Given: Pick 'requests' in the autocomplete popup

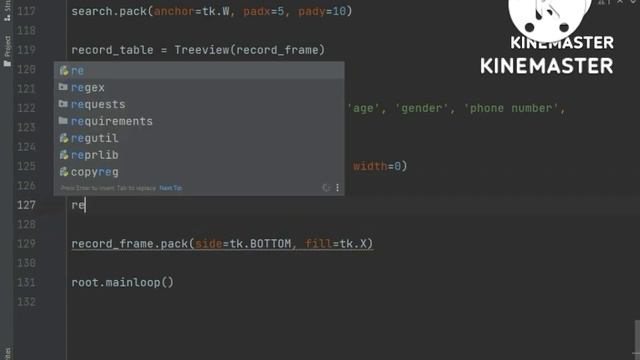Looking at the screenshot, I should click(x=199, y=104).
